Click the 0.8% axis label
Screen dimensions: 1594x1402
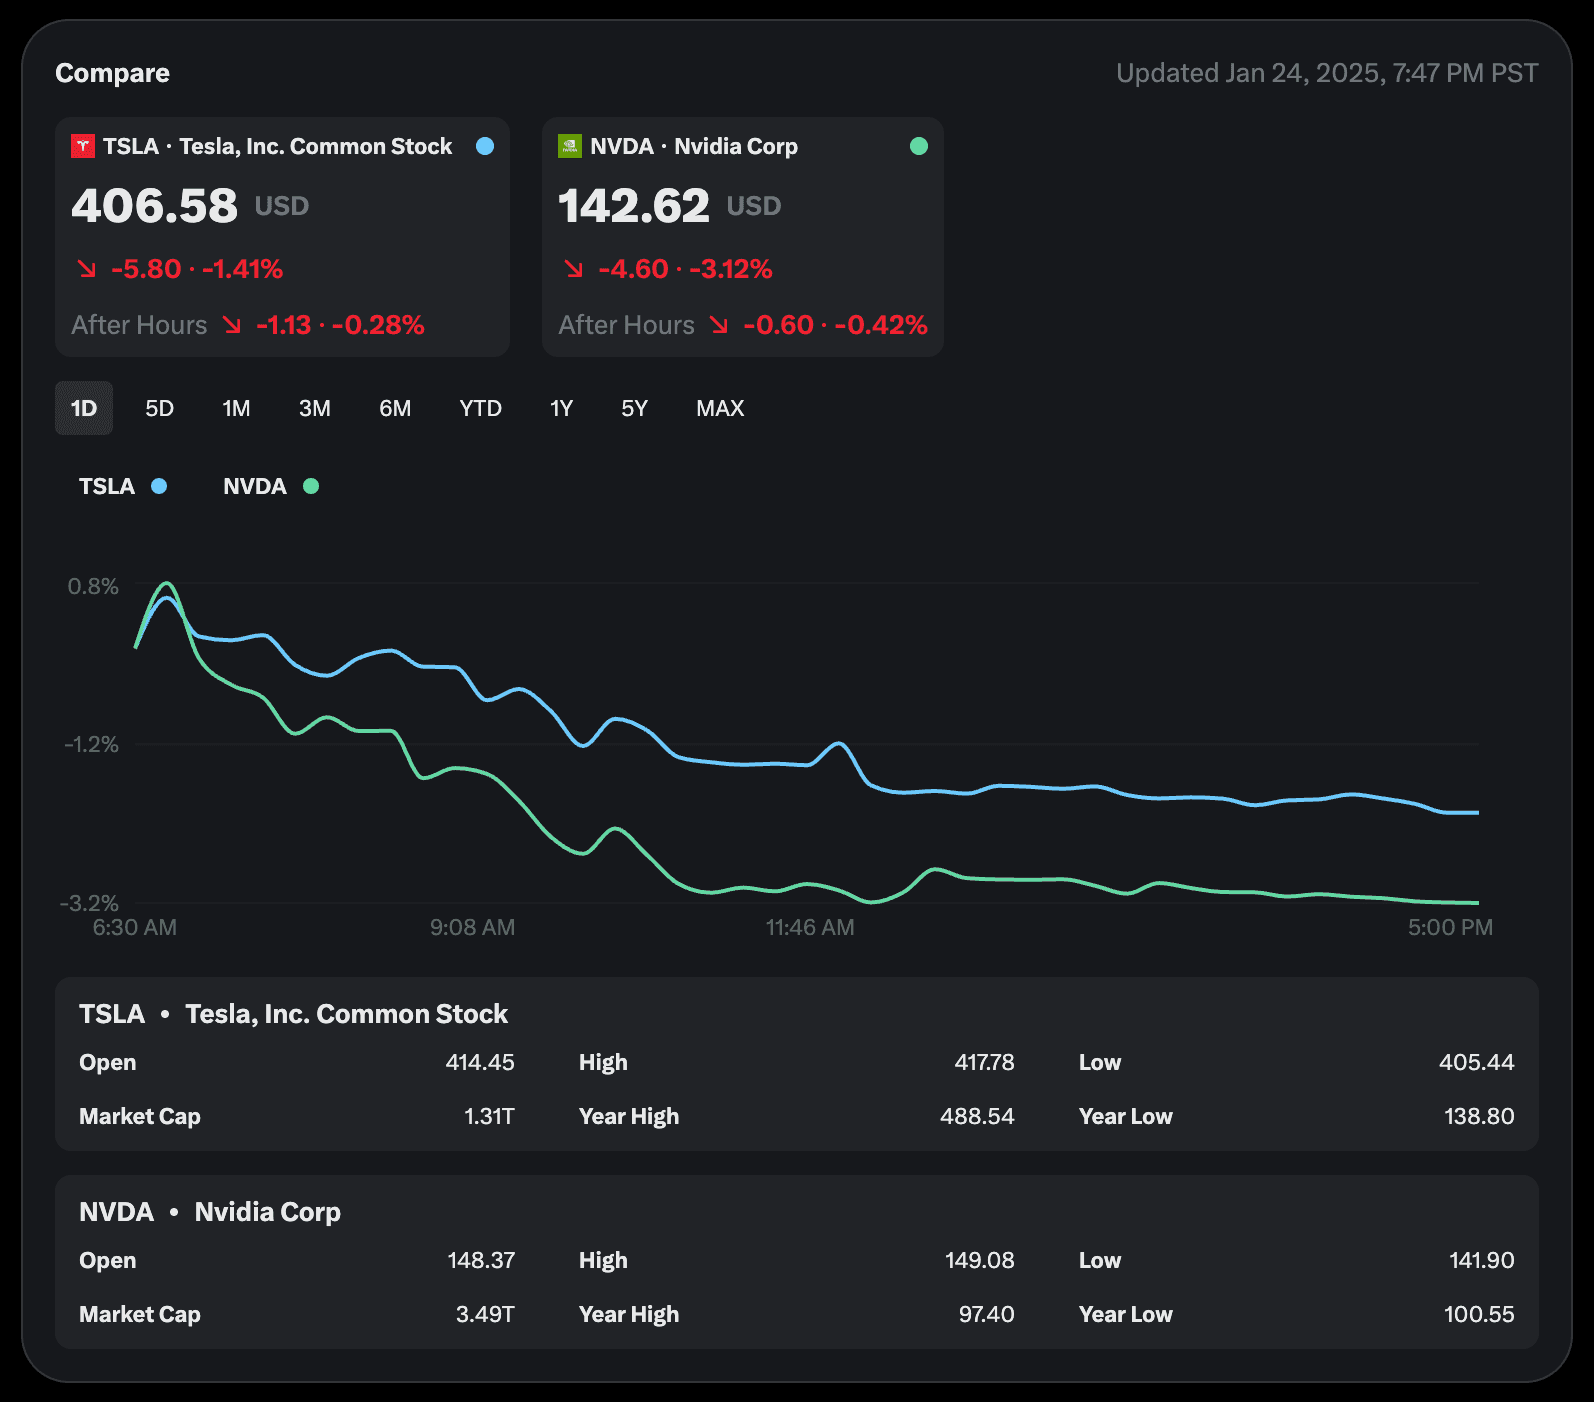click(93, 586)
